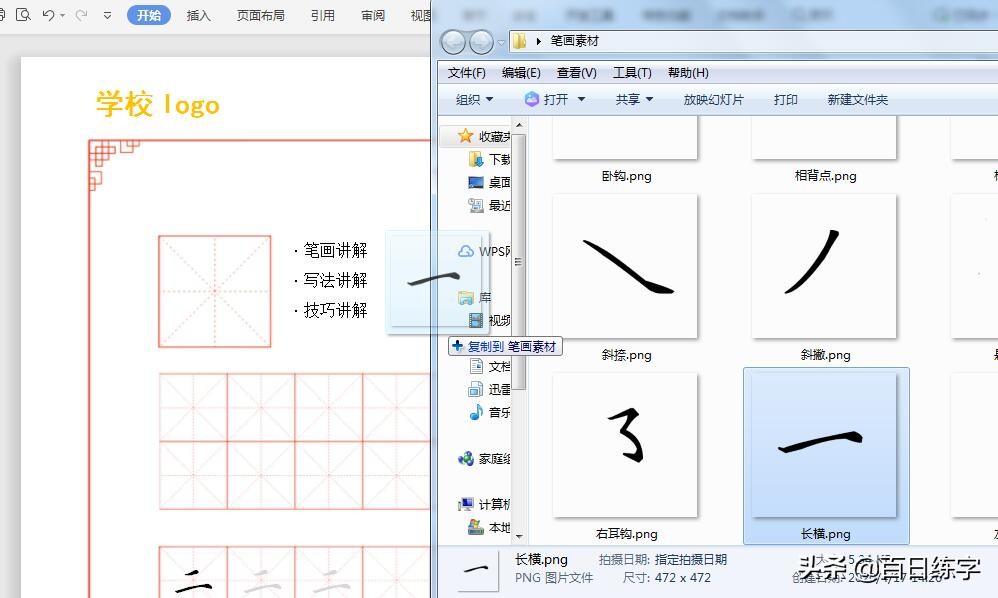Open the 工具(T) menu in Explorer

(x=632, y=73)
